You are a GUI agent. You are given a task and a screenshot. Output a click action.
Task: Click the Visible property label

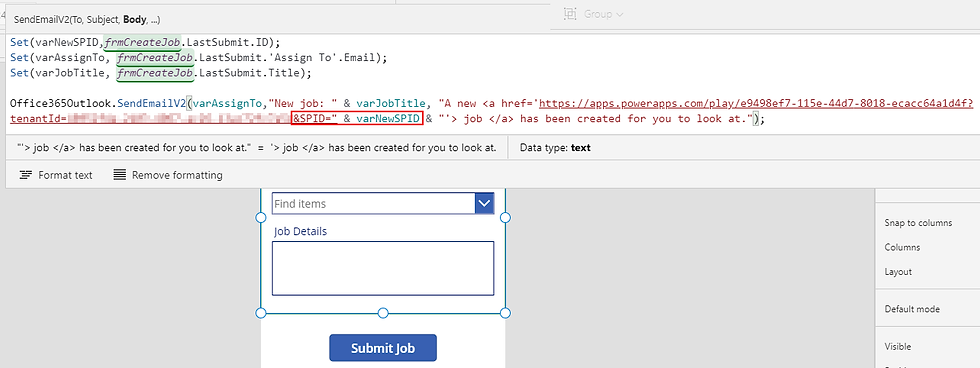[898, 347]
